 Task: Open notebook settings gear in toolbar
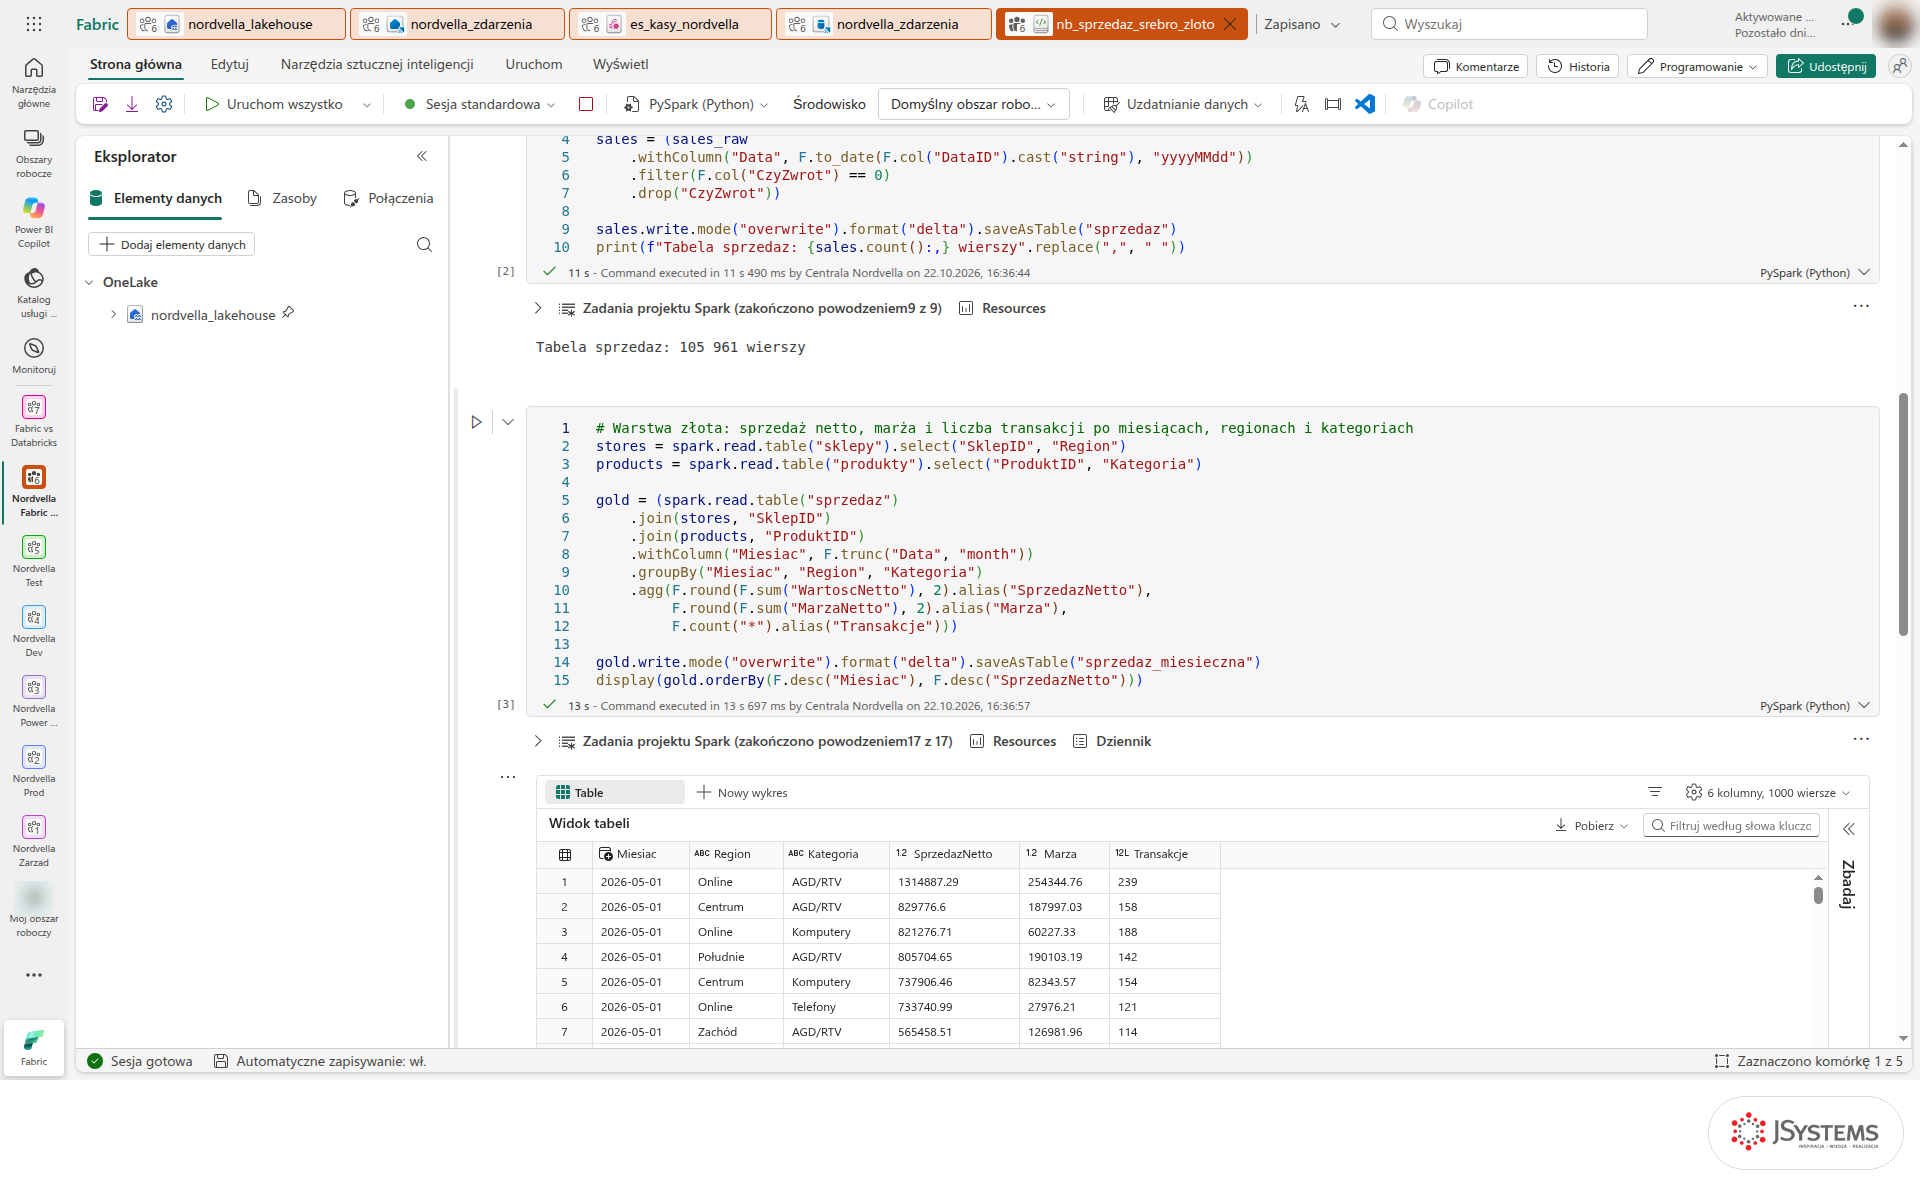(x=164, y=104)
